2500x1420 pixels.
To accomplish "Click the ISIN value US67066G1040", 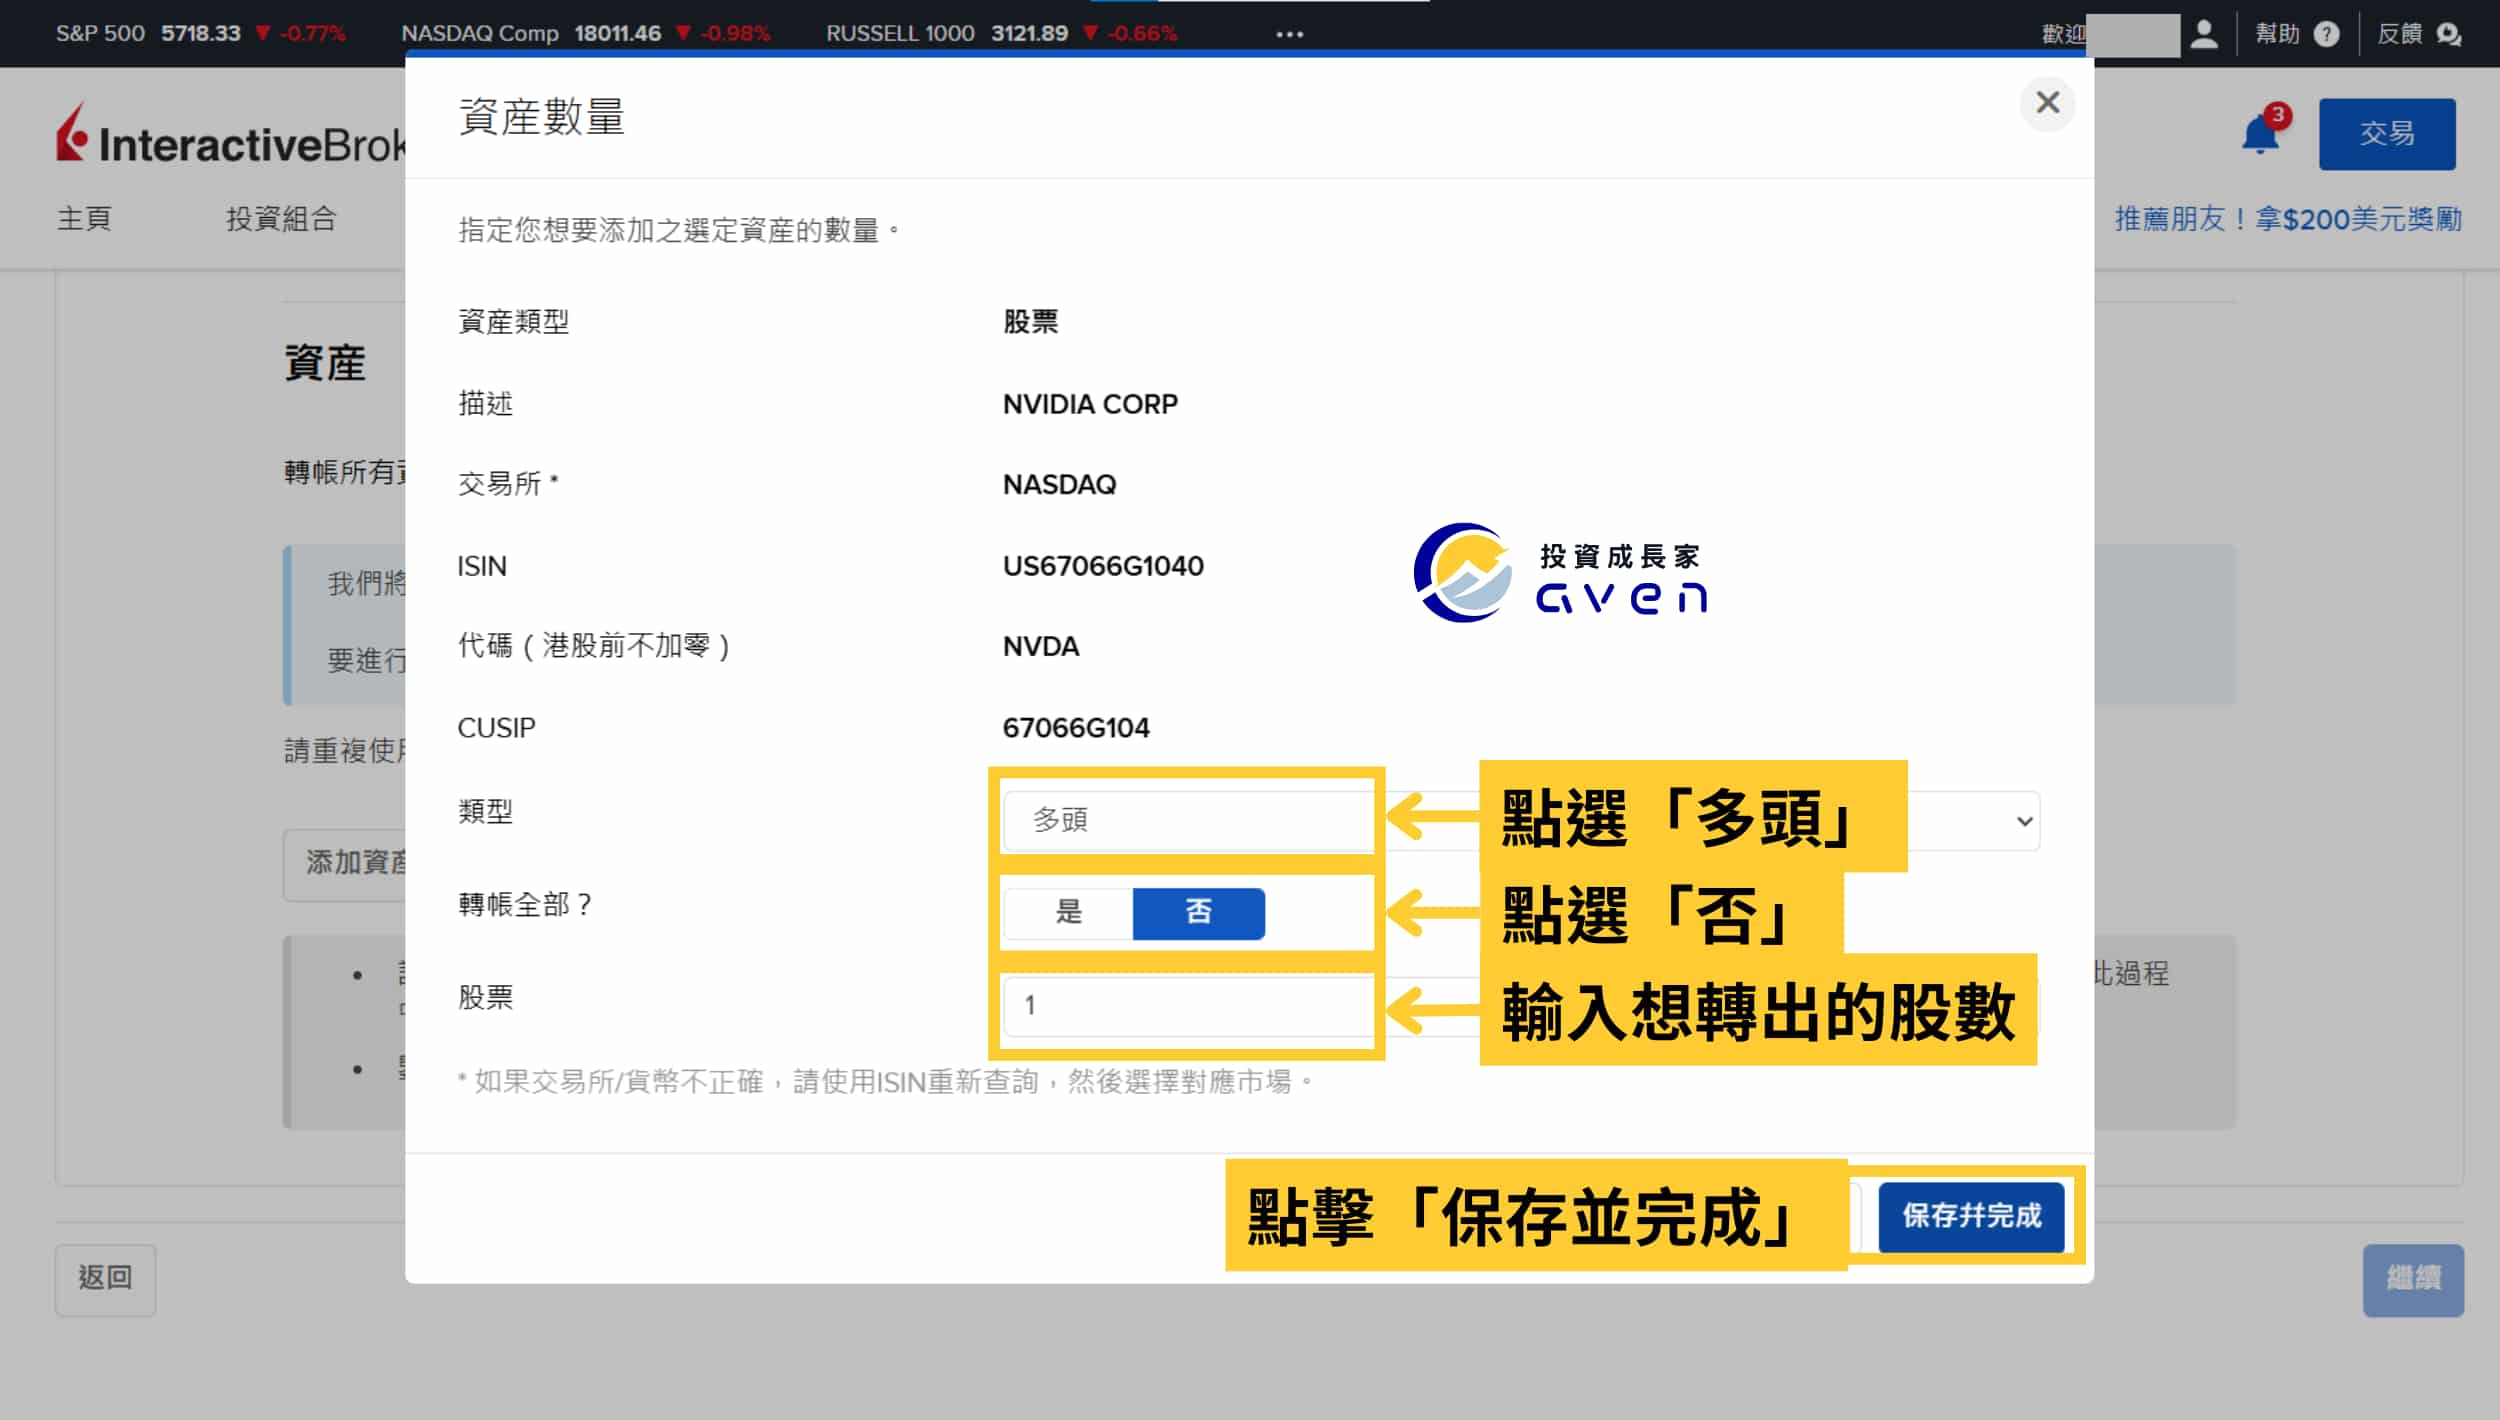I will tap(1103, 566).
